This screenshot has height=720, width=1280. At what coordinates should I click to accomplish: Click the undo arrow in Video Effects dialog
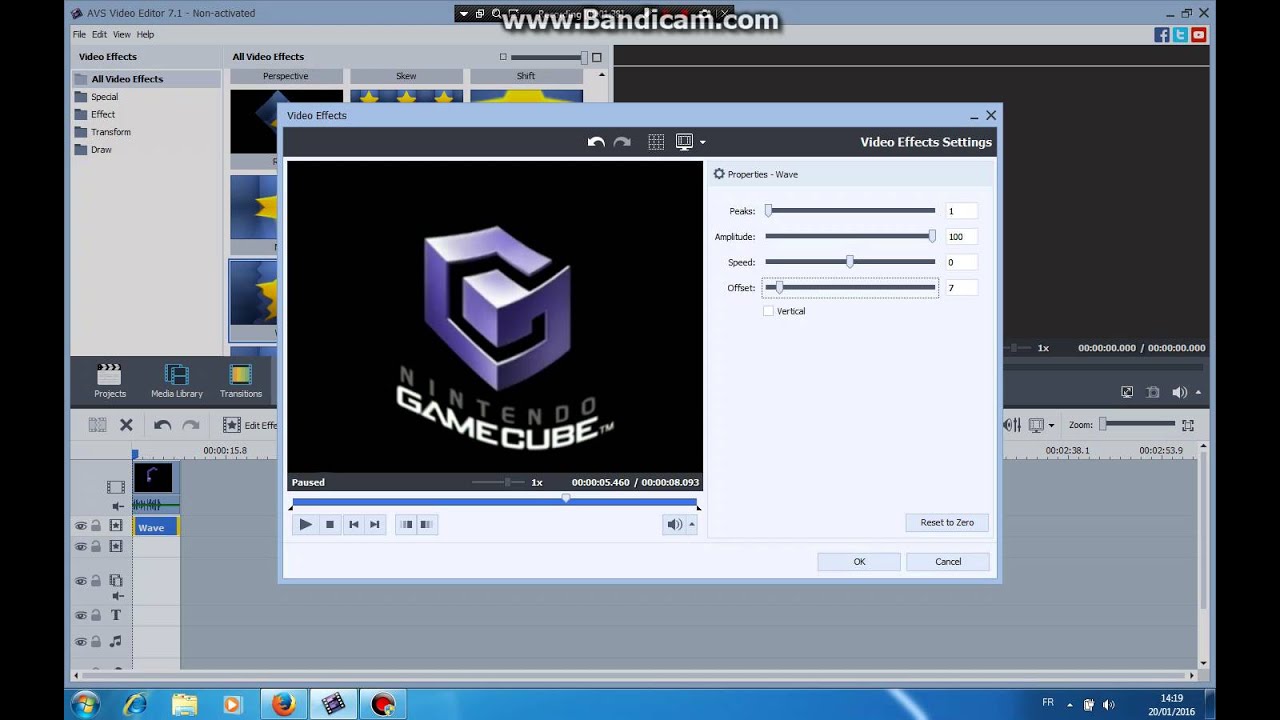pos(596,142)
